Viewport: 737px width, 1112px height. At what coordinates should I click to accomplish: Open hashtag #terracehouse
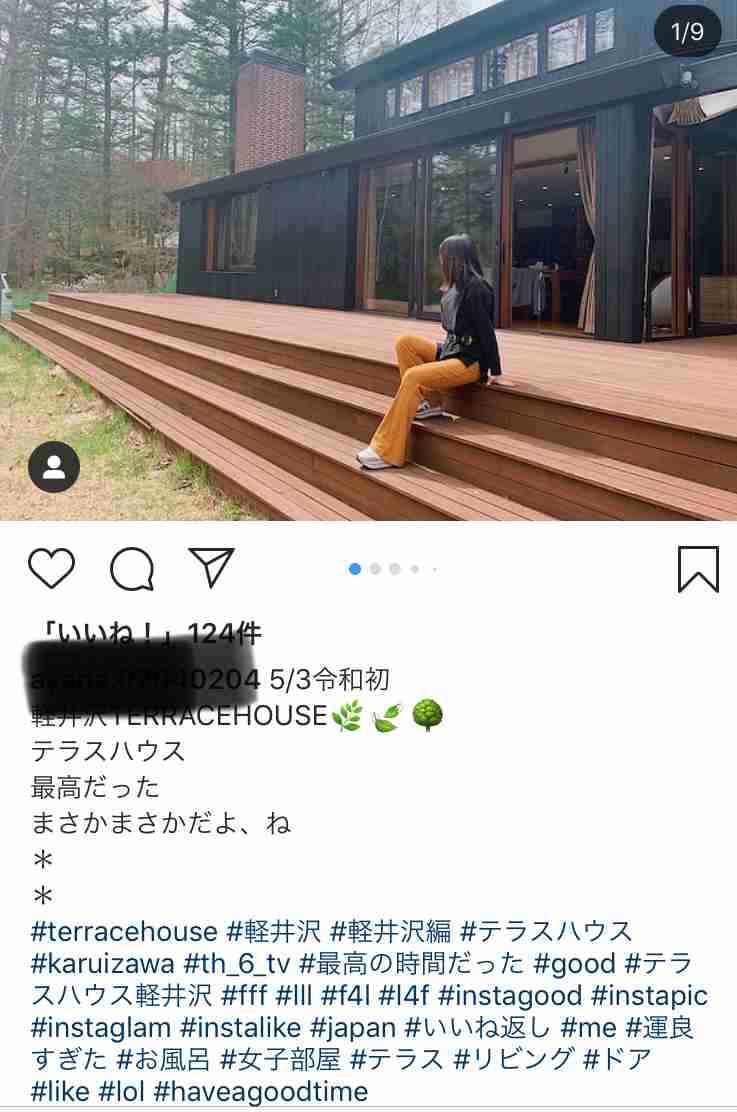(x=124, y=931)
